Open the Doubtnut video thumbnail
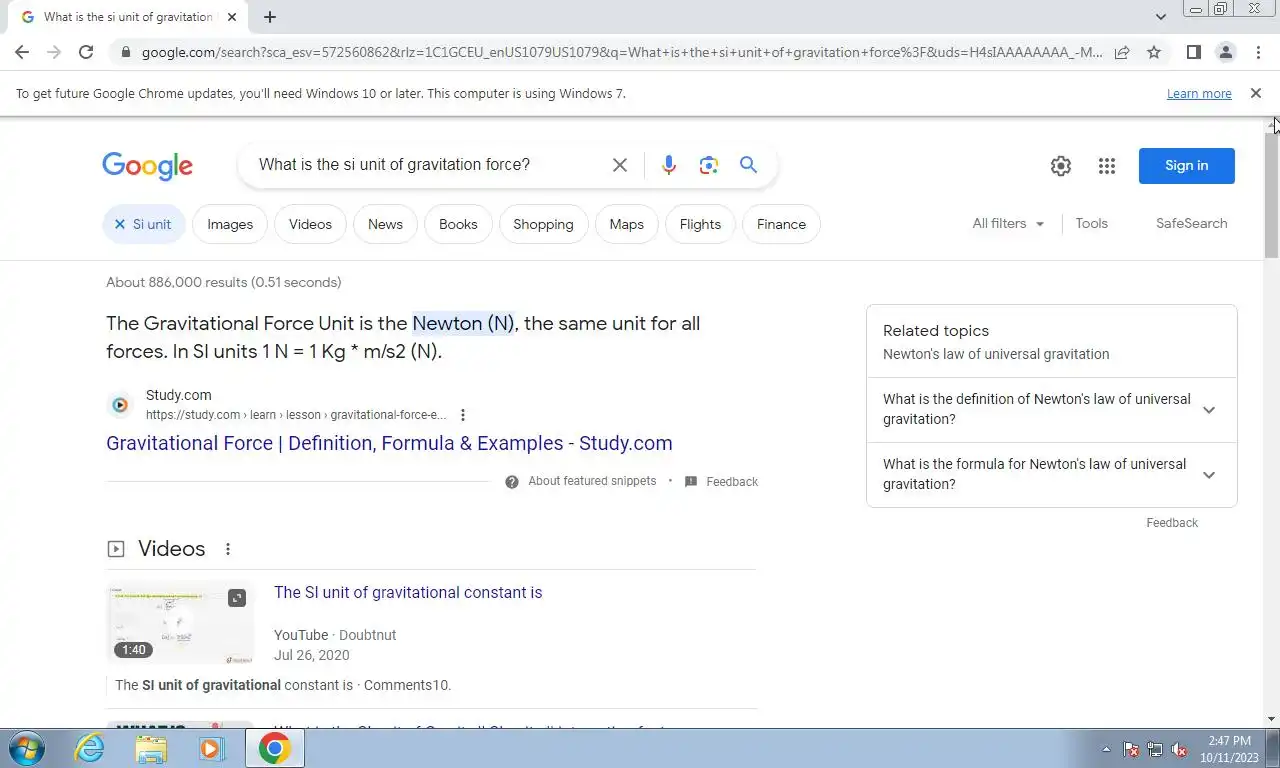 click(x=180, y=623)
